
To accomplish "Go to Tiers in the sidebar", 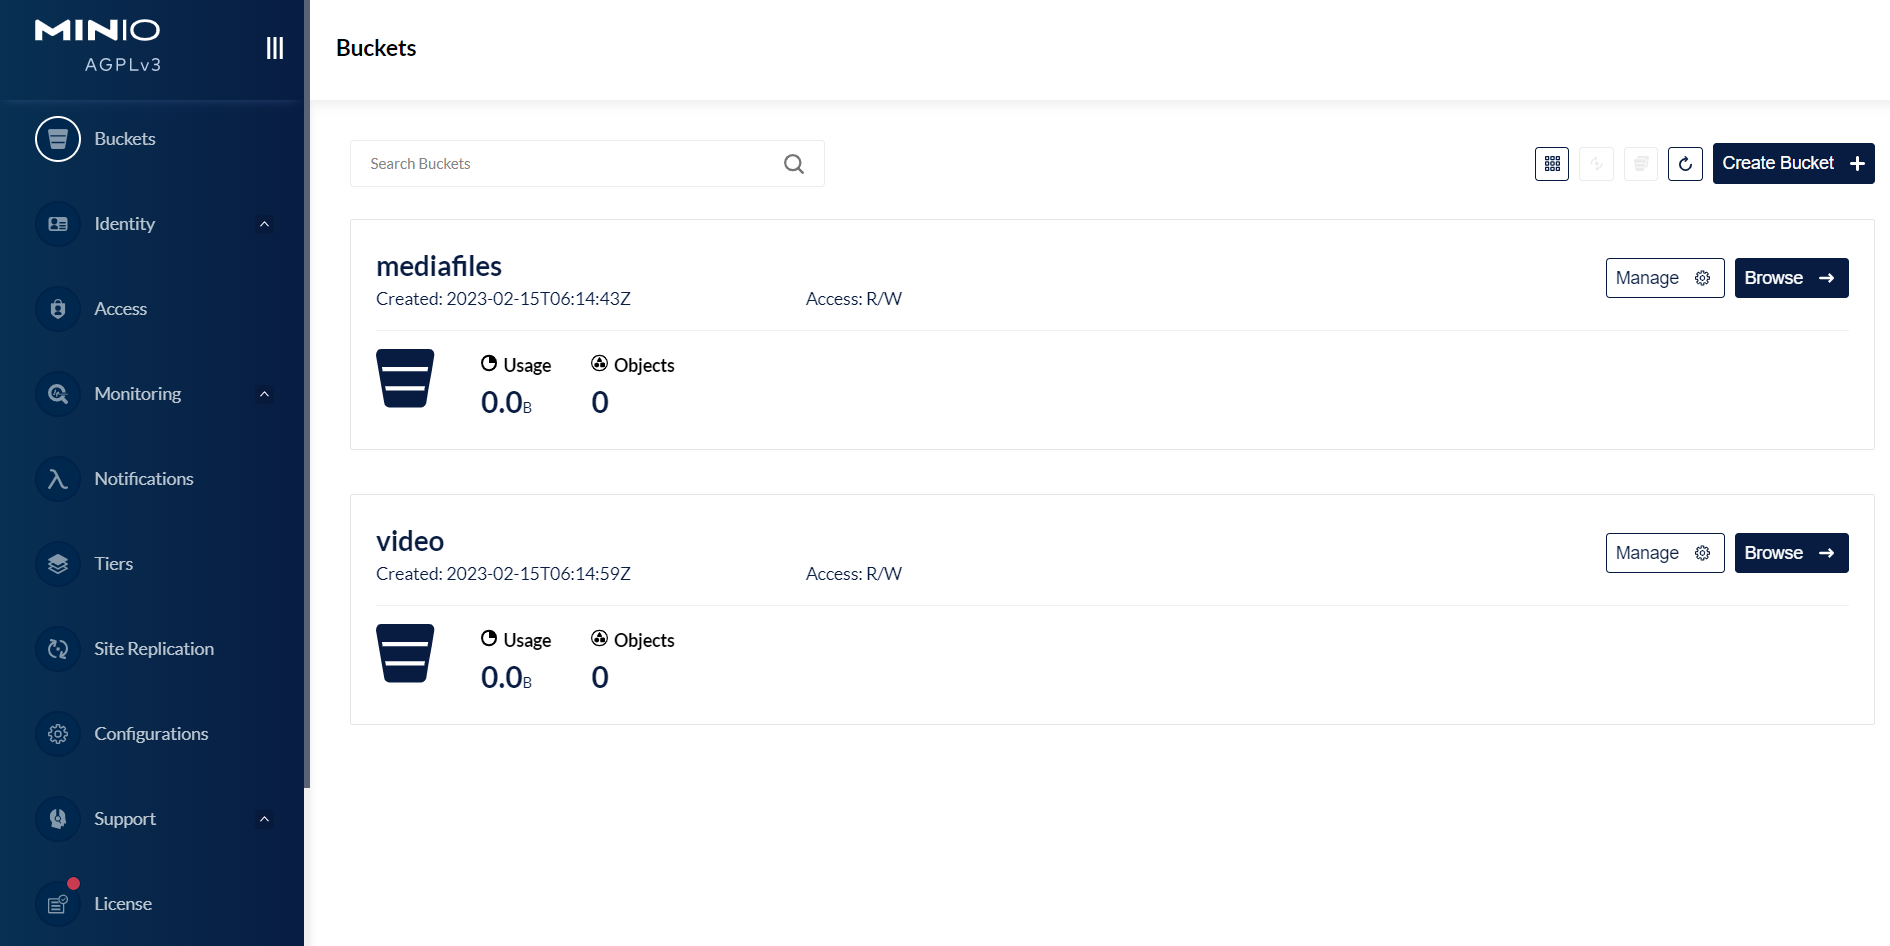I will click(x=113, y=564).
